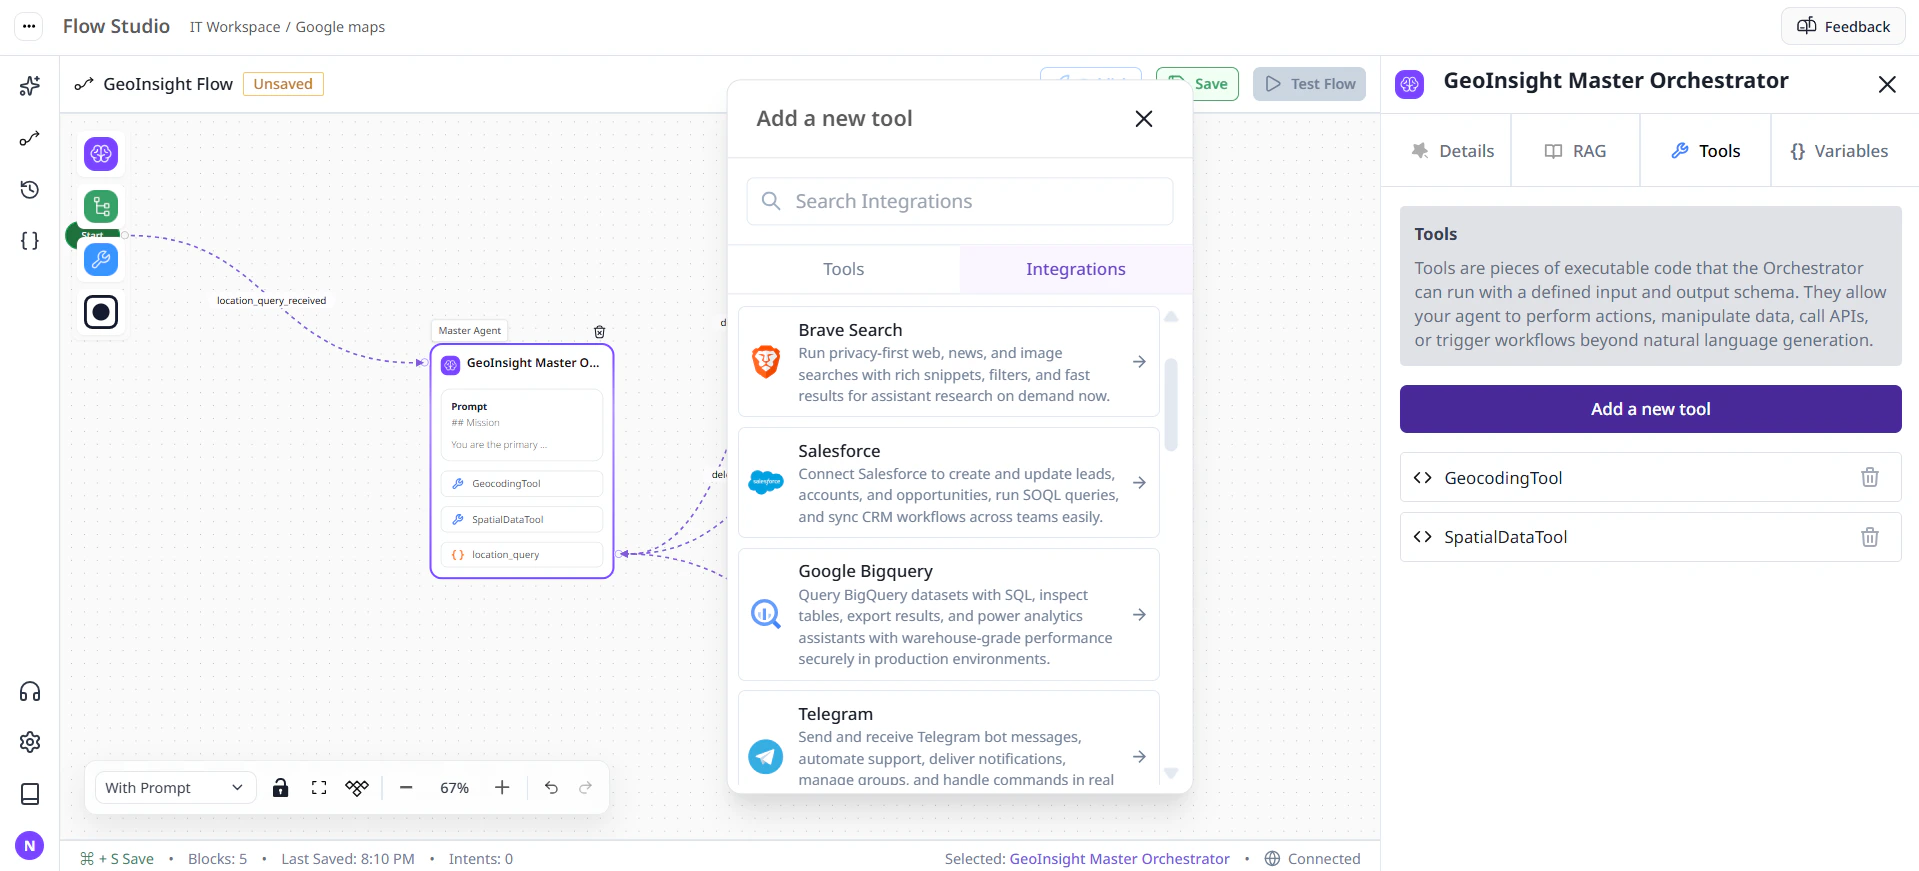Open the With Prompt dropdown
Viewport: 1919px width, 871px height.
175,788
